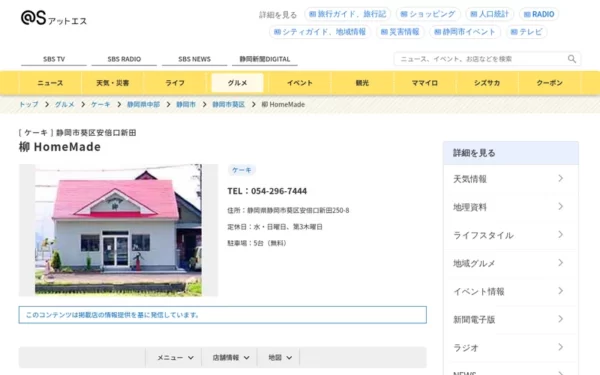Expand the メニュー dropdown
The width and height of the screenshot is (600, 375).
(x=174, y=358)
